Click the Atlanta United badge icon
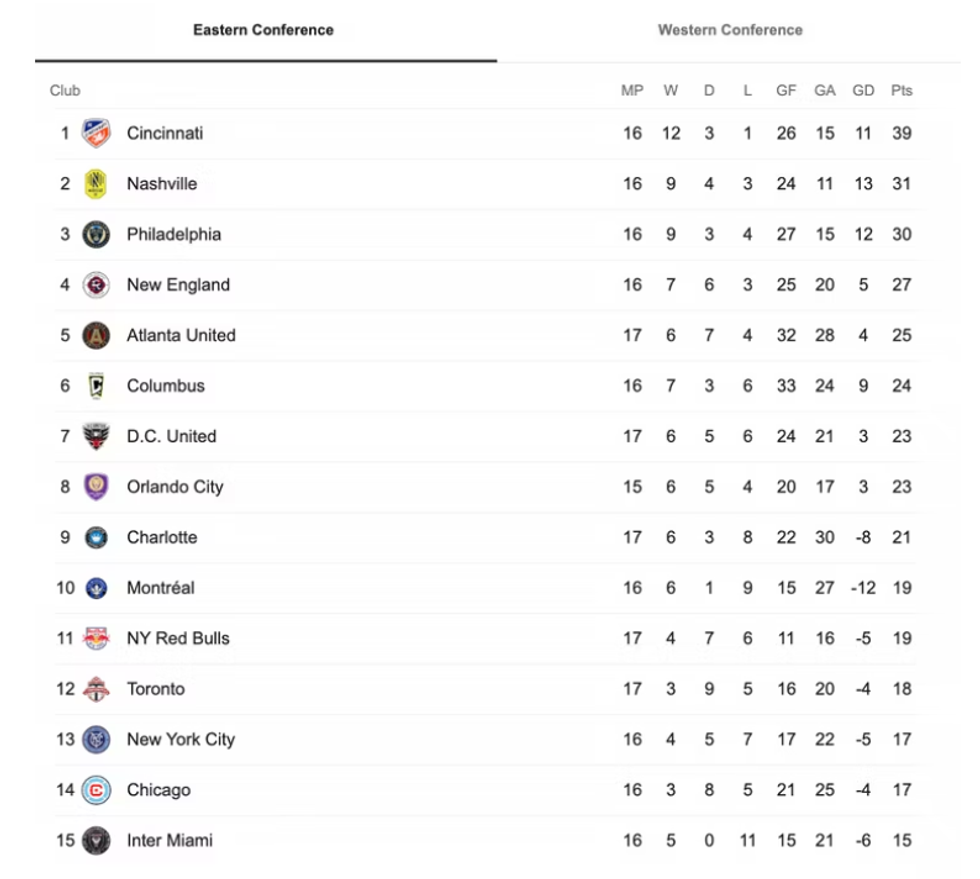Screen dimensions: 980x879 [96, 336]
